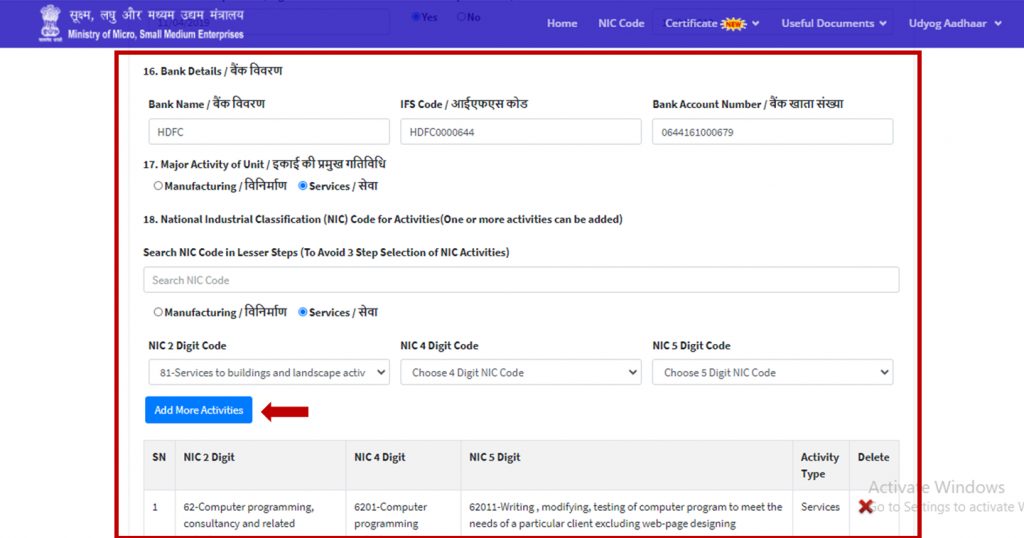The width and height of the screenshot is (1024, 538).
Task: Go to the Home page link
Action: (x=562, y=23)
